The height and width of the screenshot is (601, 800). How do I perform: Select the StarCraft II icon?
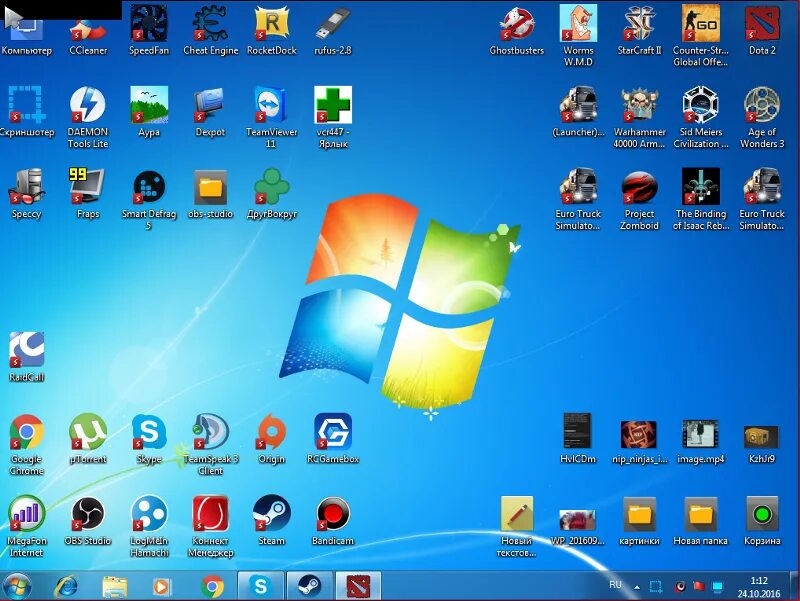639,30
